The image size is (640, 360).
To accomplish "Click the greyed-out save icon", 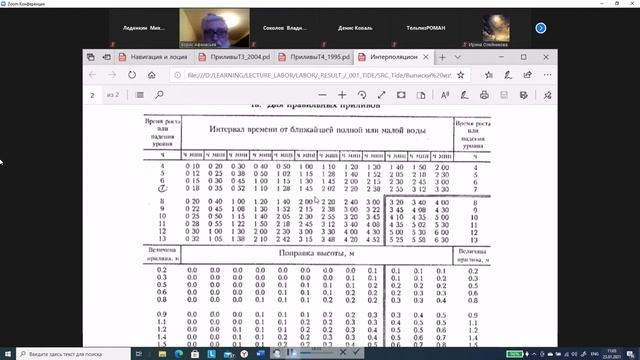I will (x=504, y=95).
